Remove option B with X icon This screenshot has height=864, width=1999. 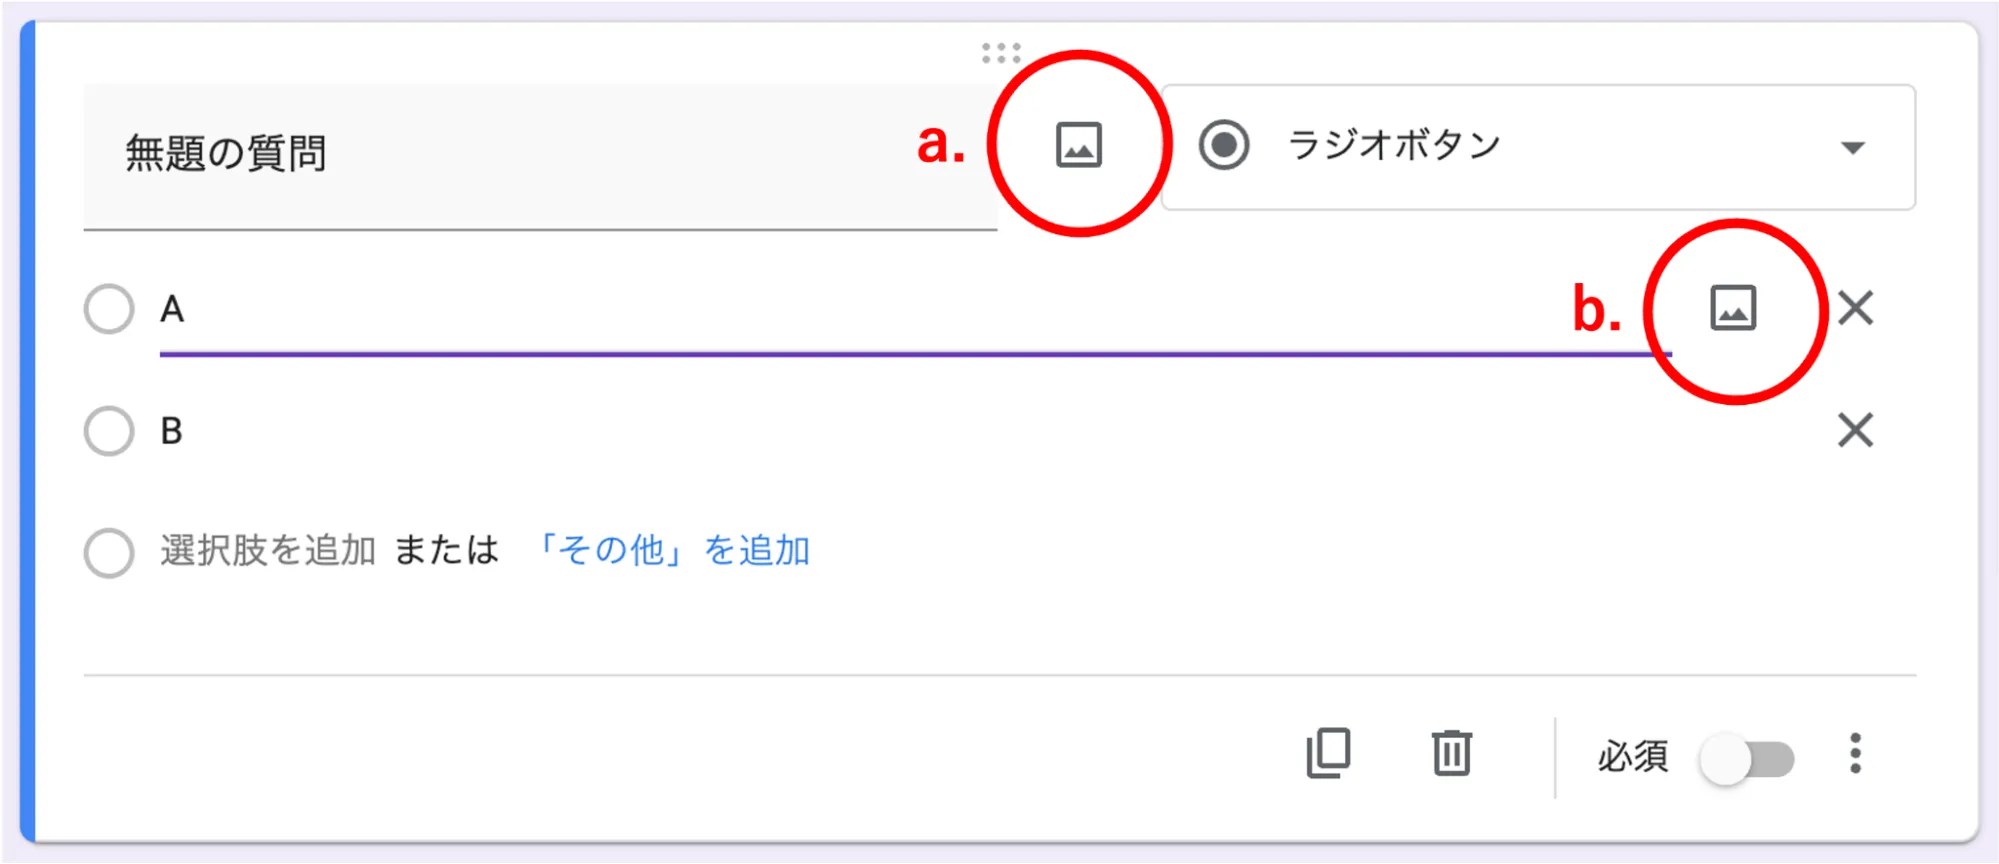[1855, 431]
